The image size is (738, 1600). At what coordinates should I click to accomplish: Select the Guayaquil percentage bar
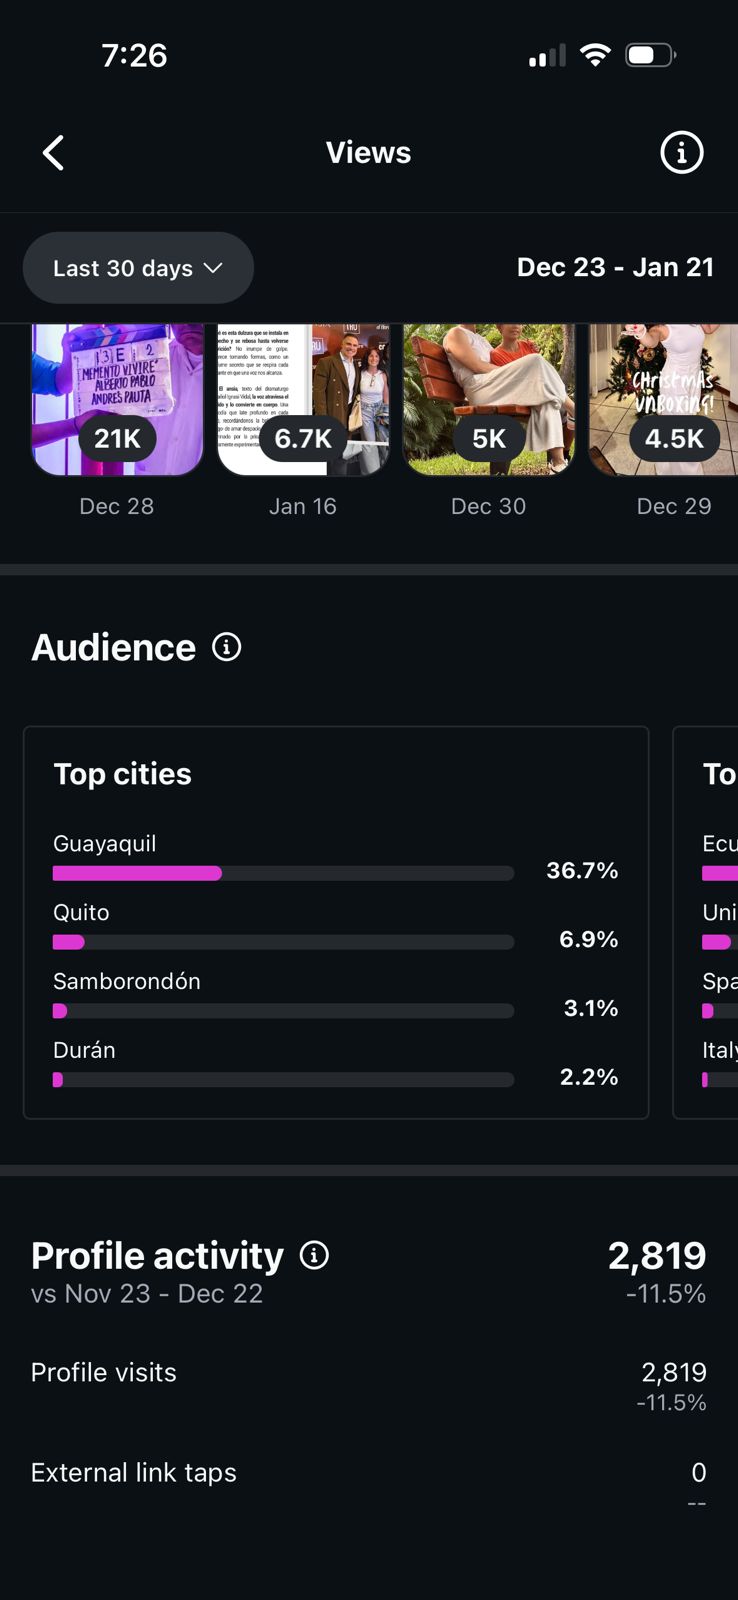click(x=283, y=873)
